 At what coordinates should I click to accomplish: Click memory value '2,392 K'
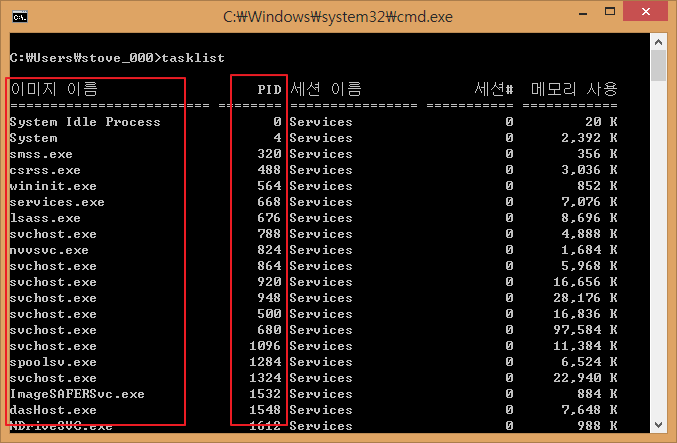[x=589, y=138]
